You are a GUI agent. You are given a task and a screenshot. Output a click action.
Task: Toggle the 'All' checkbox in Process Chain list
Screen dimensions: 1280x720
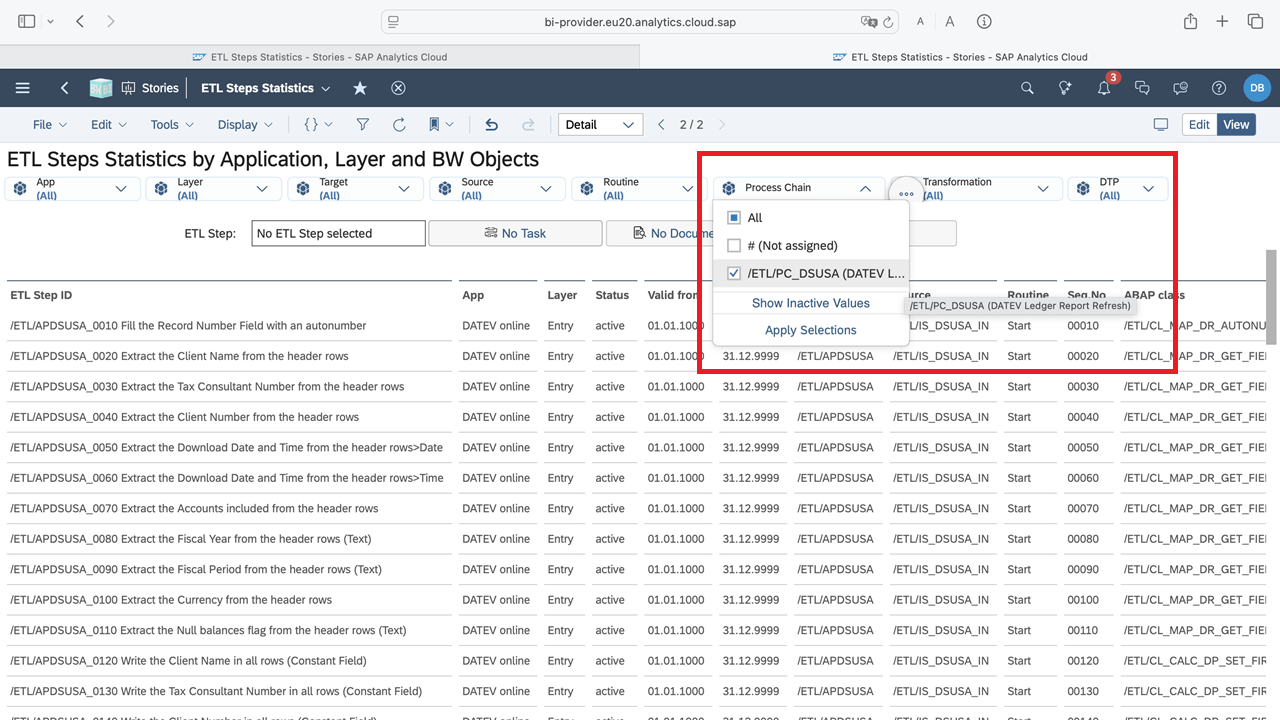point(734,218)
